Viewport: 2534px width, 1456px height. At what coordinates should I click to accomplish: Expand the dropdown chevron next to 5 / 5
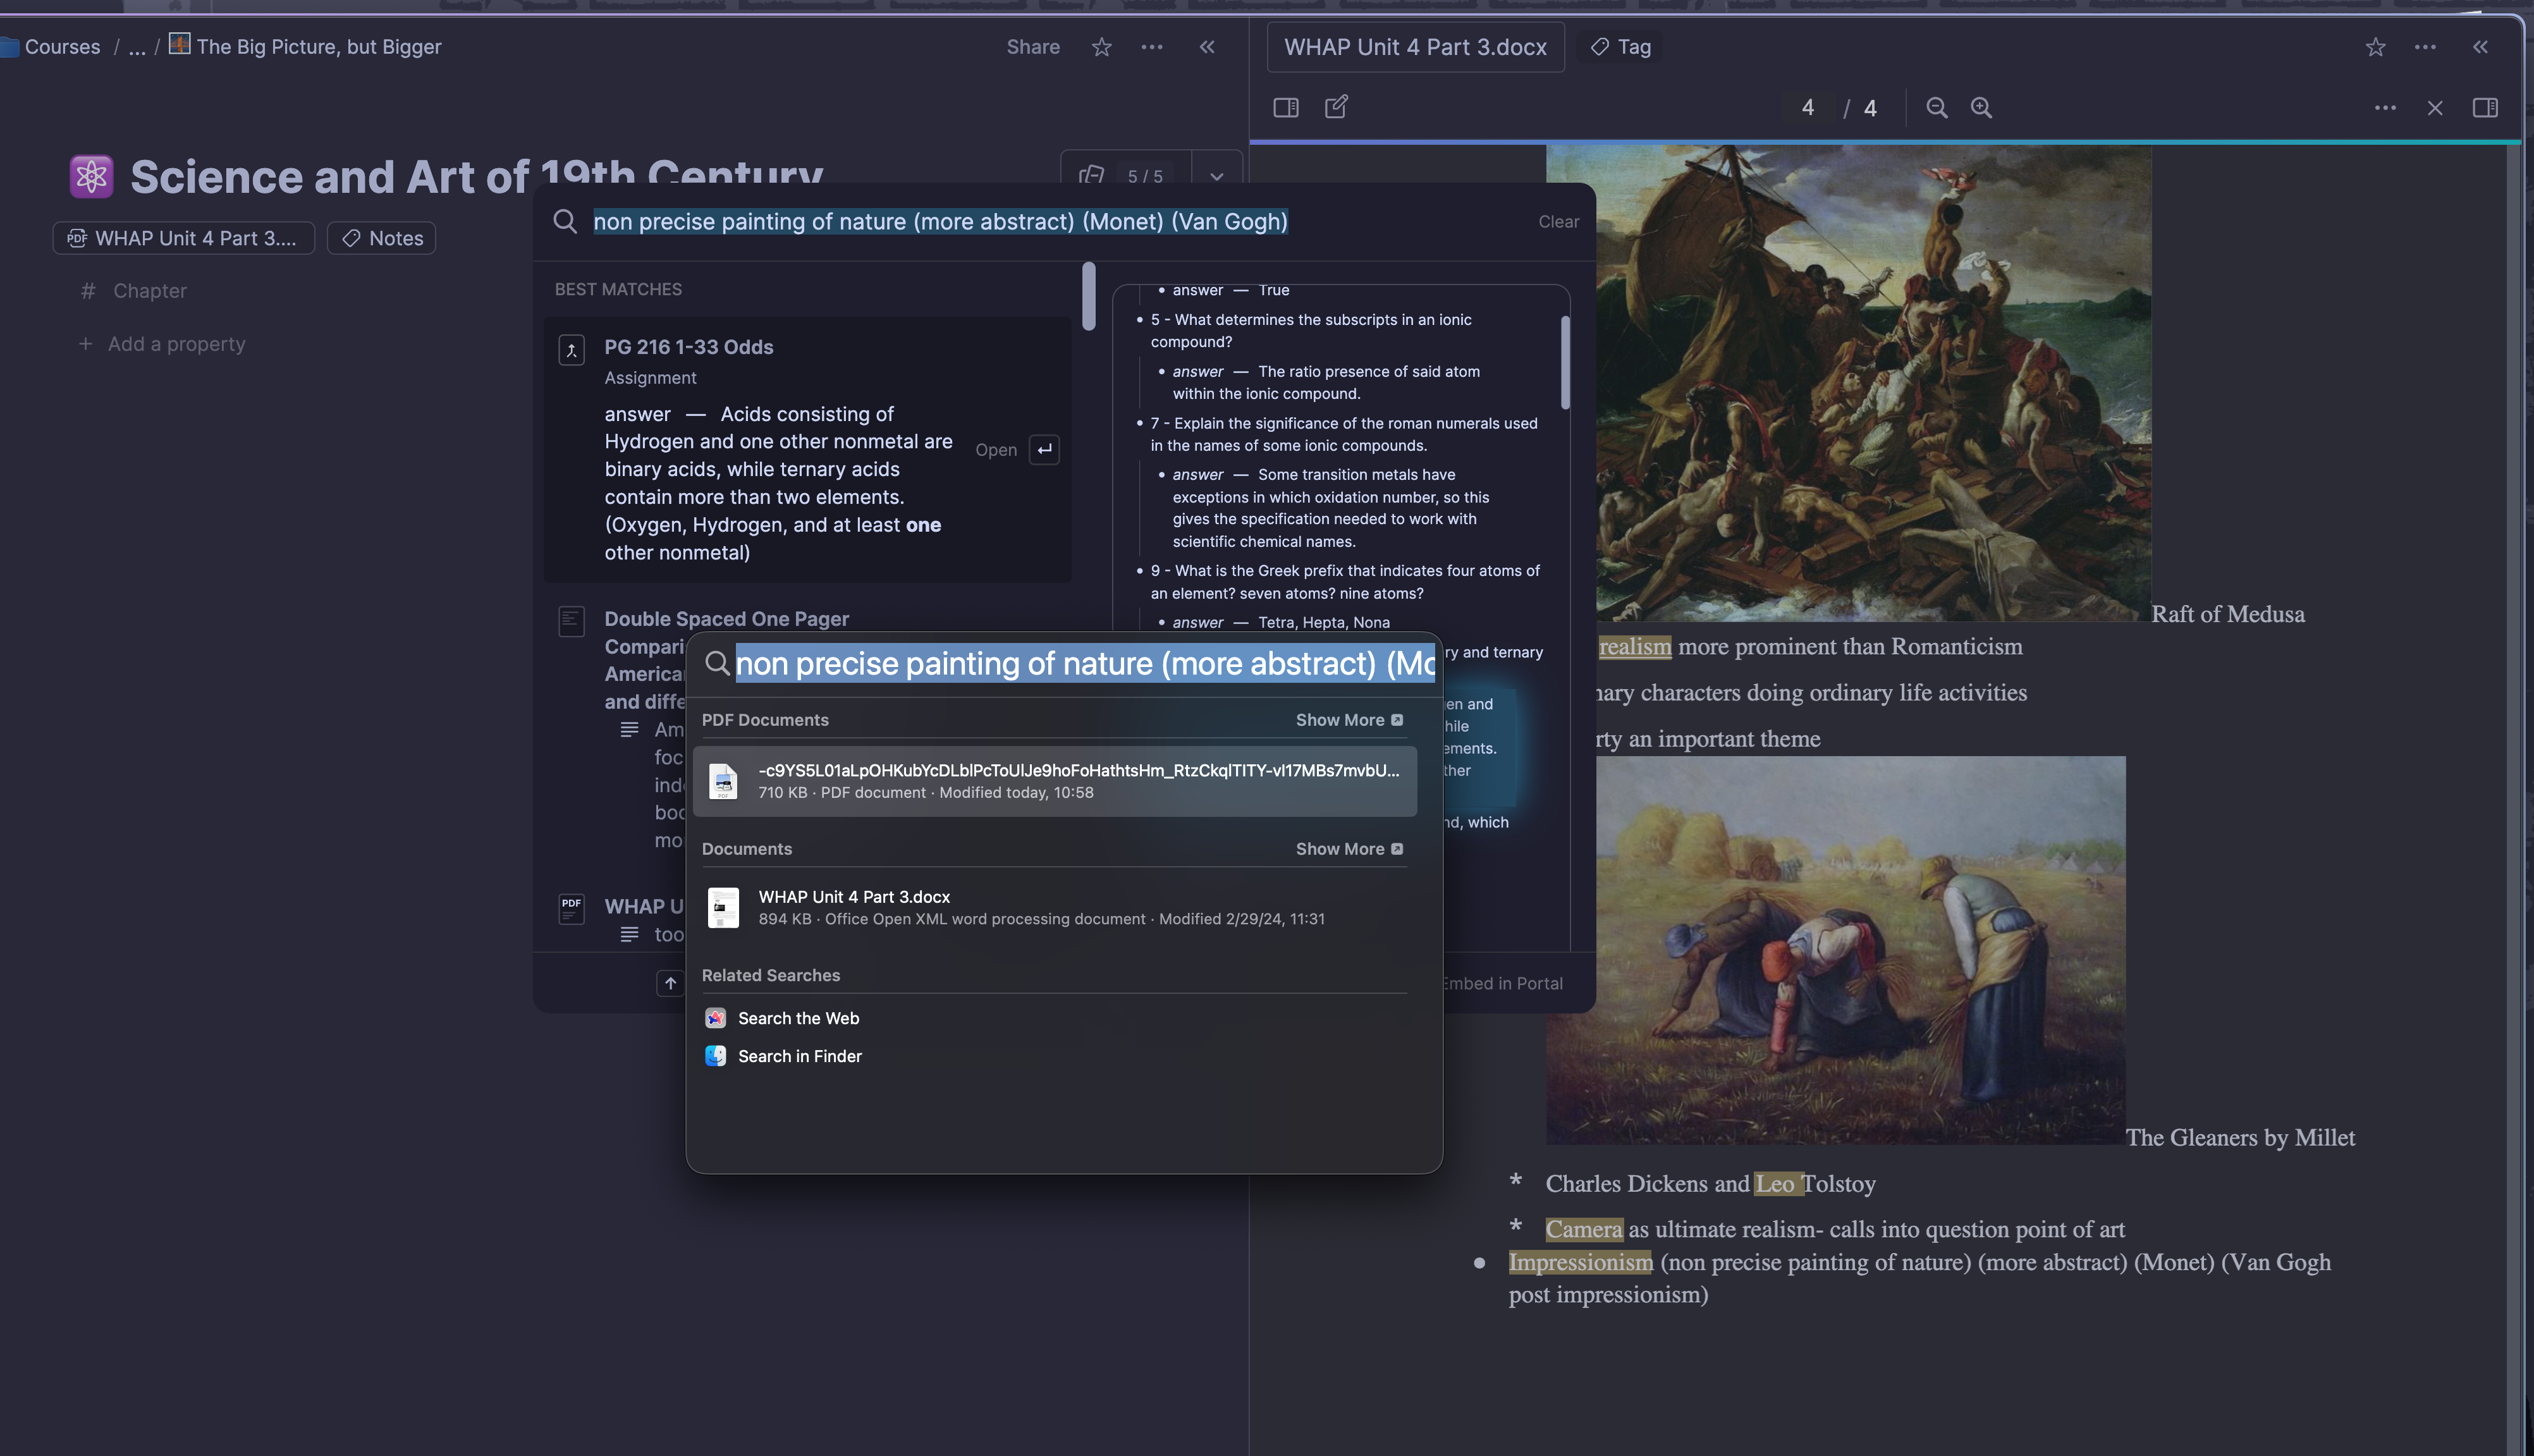click(1216, 176)
